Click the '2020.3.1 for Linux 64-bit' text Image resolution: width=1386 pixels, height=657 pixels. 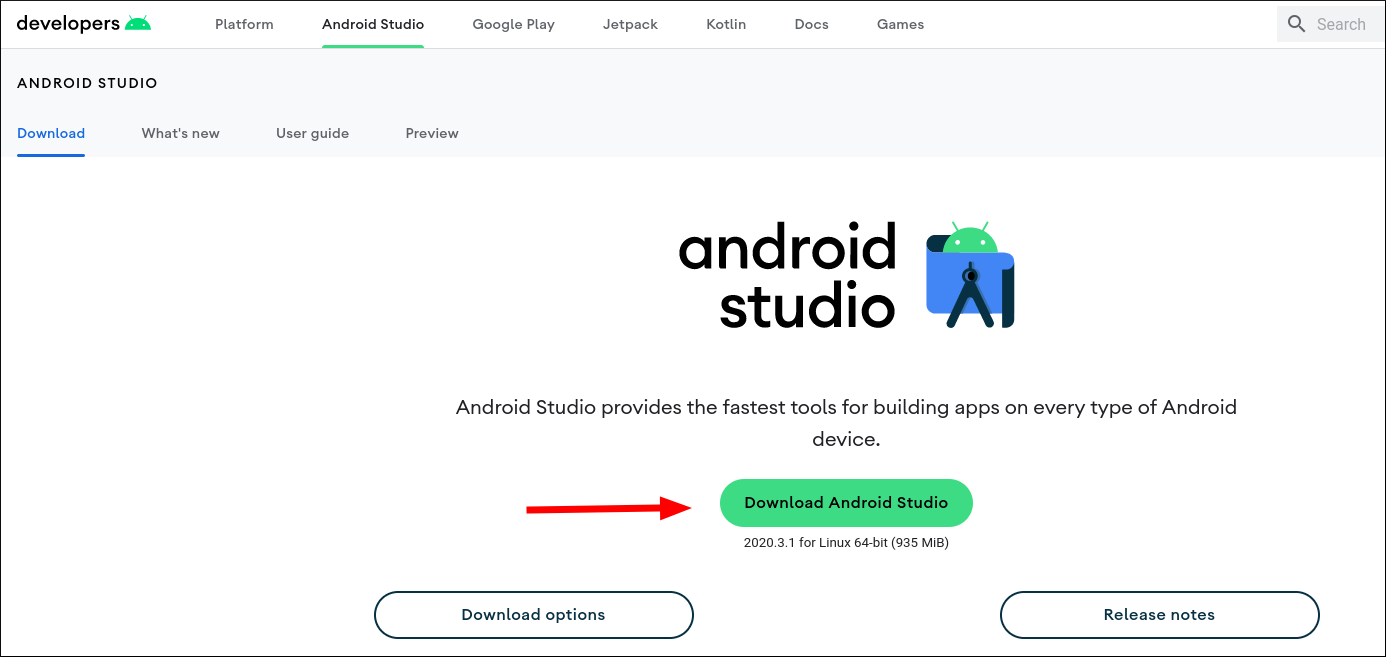846,543
